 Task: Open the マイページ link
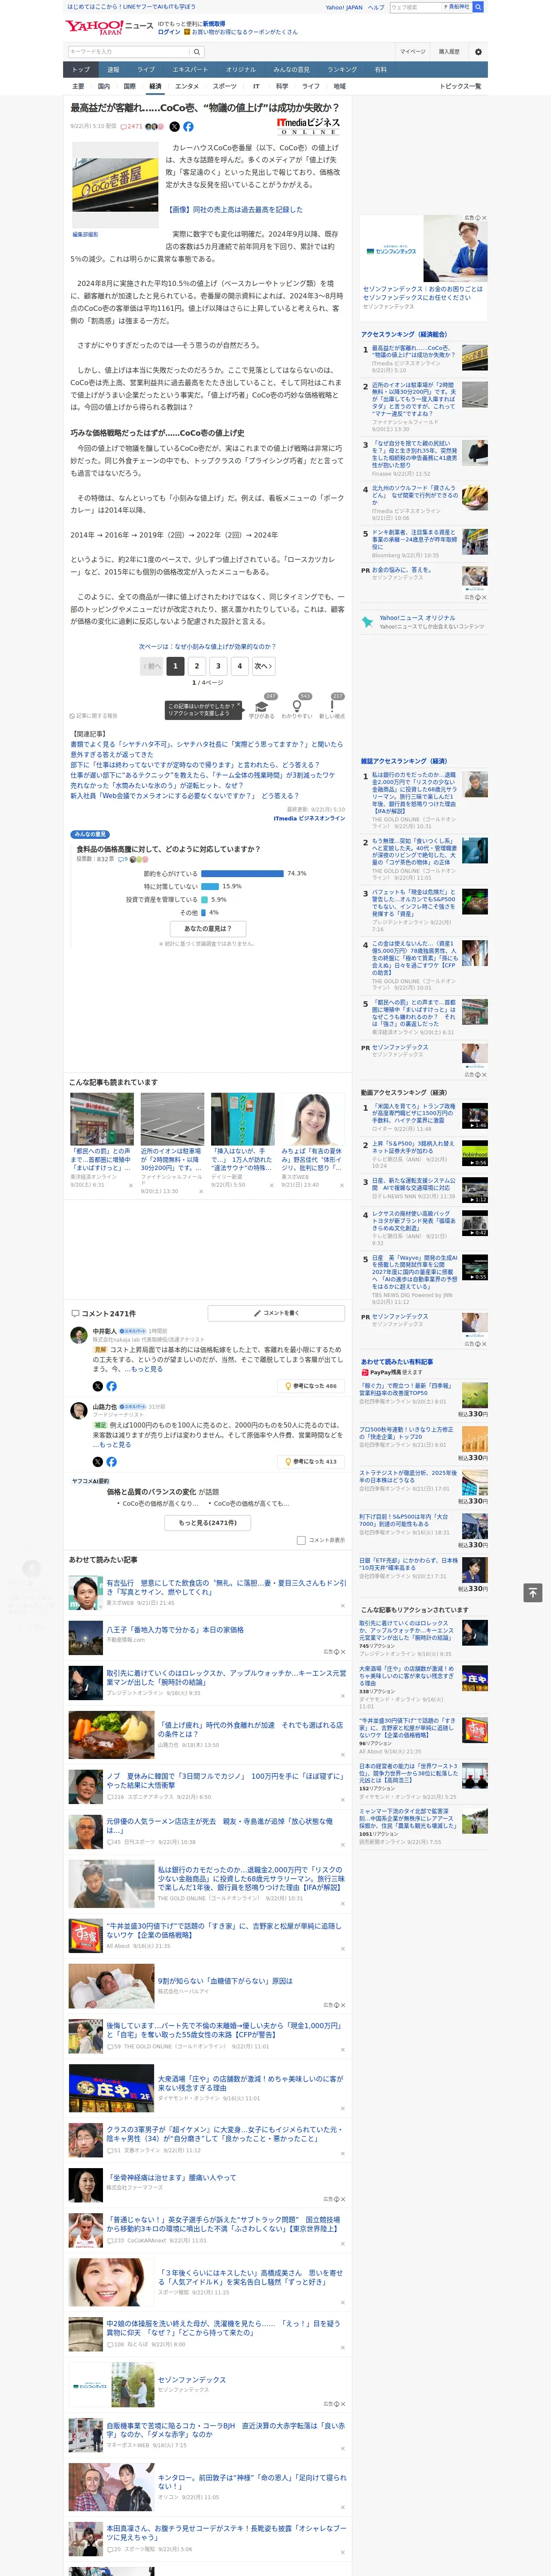click(x=412, y=51)
